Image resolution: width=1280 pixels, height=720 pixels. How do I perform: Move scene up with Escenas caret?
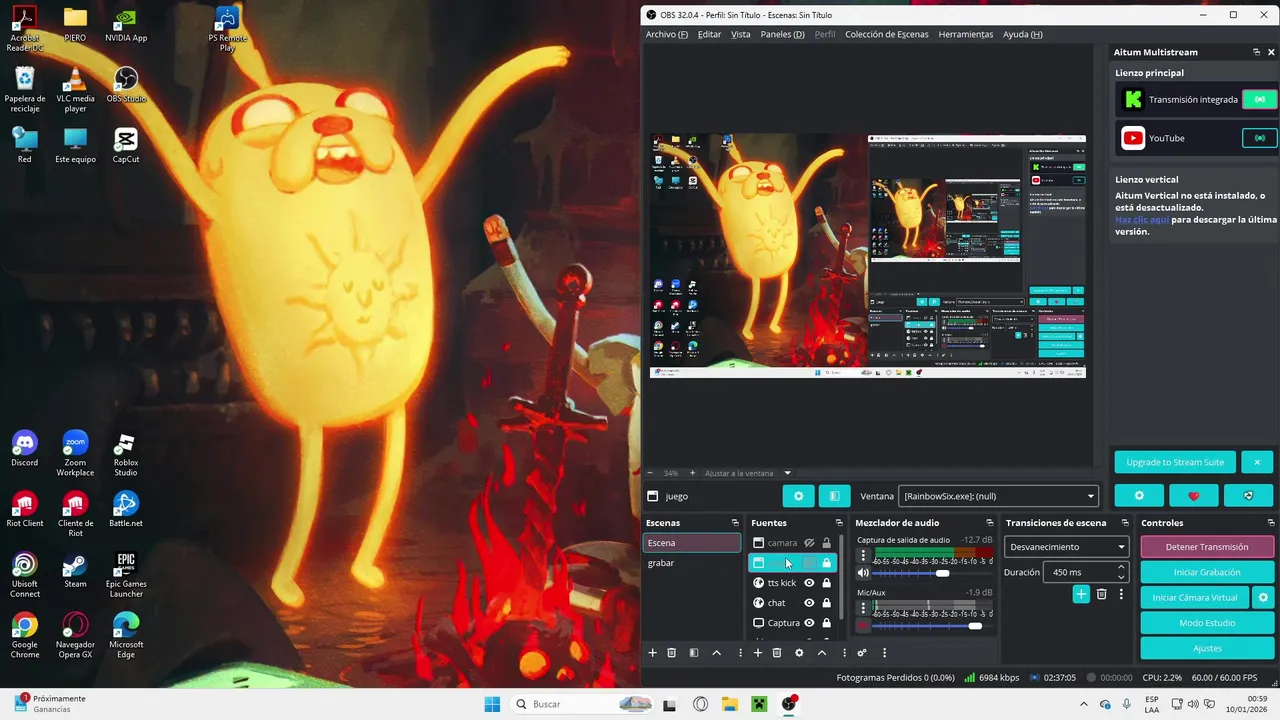716,653
